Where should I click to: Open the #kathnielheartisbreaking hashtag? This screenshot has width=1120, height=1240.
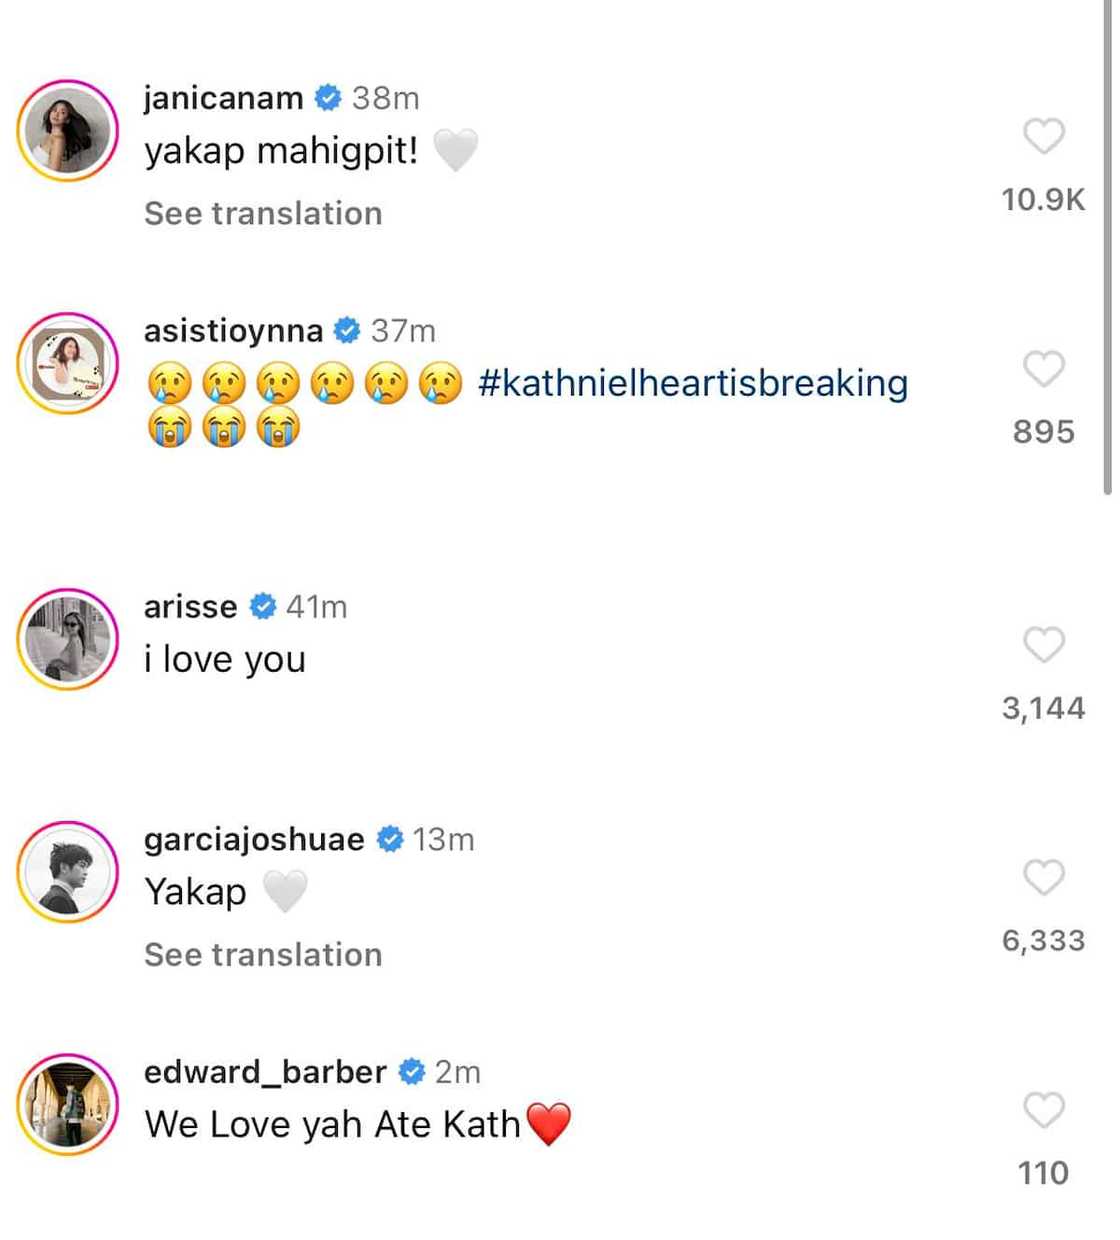pyautogui.click(x=693, y=383)
